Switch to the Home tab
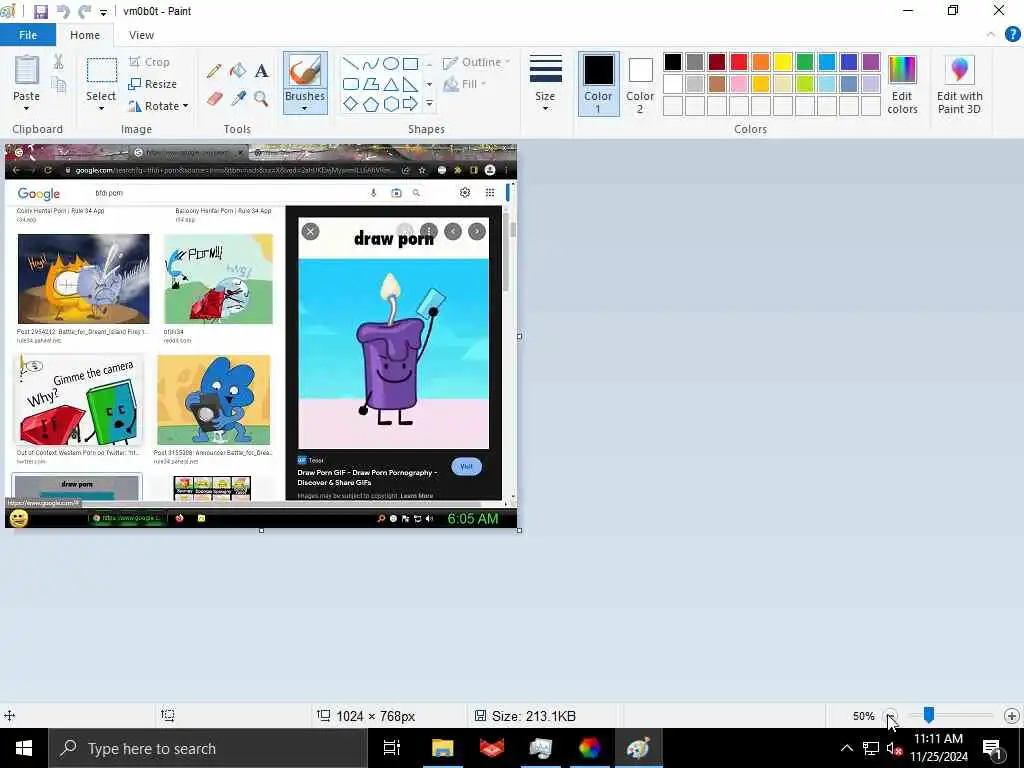The height and width of the screenshot is (768, 1024). click(85, 35)
